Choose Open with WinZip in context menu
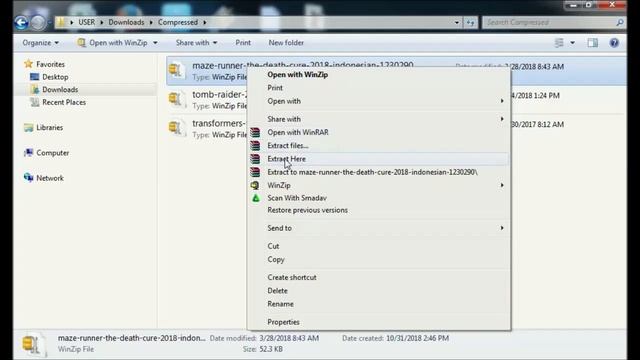 379,75
